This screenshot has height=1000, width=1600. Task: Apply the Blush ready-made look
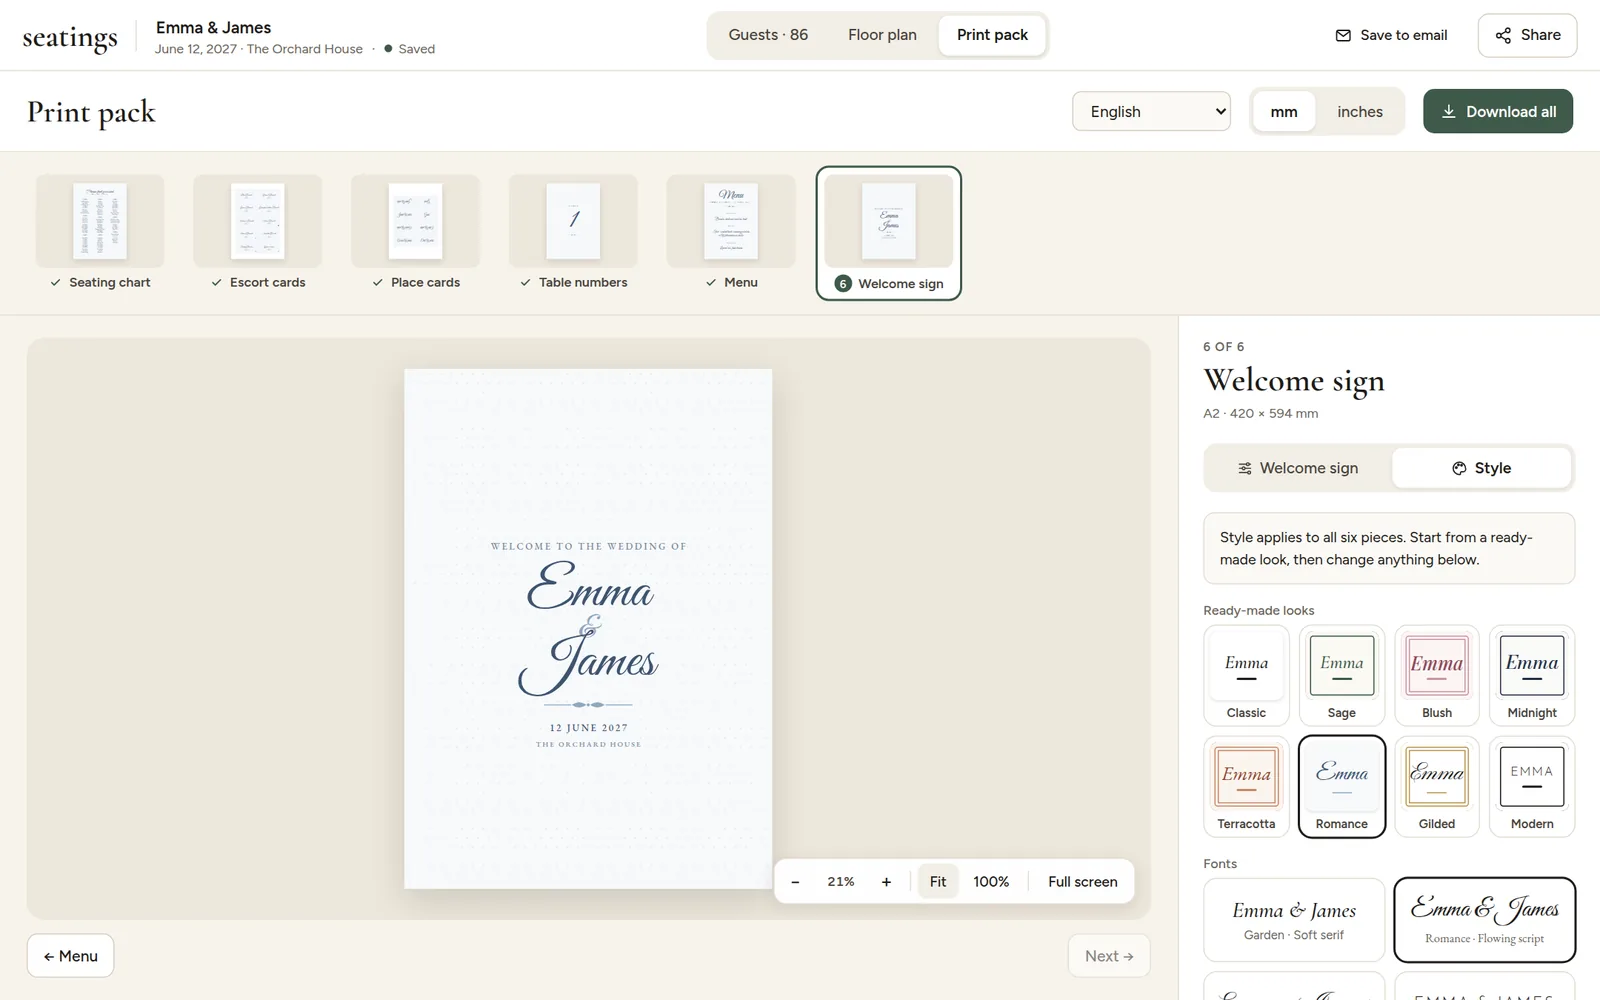coord(1437,675)
